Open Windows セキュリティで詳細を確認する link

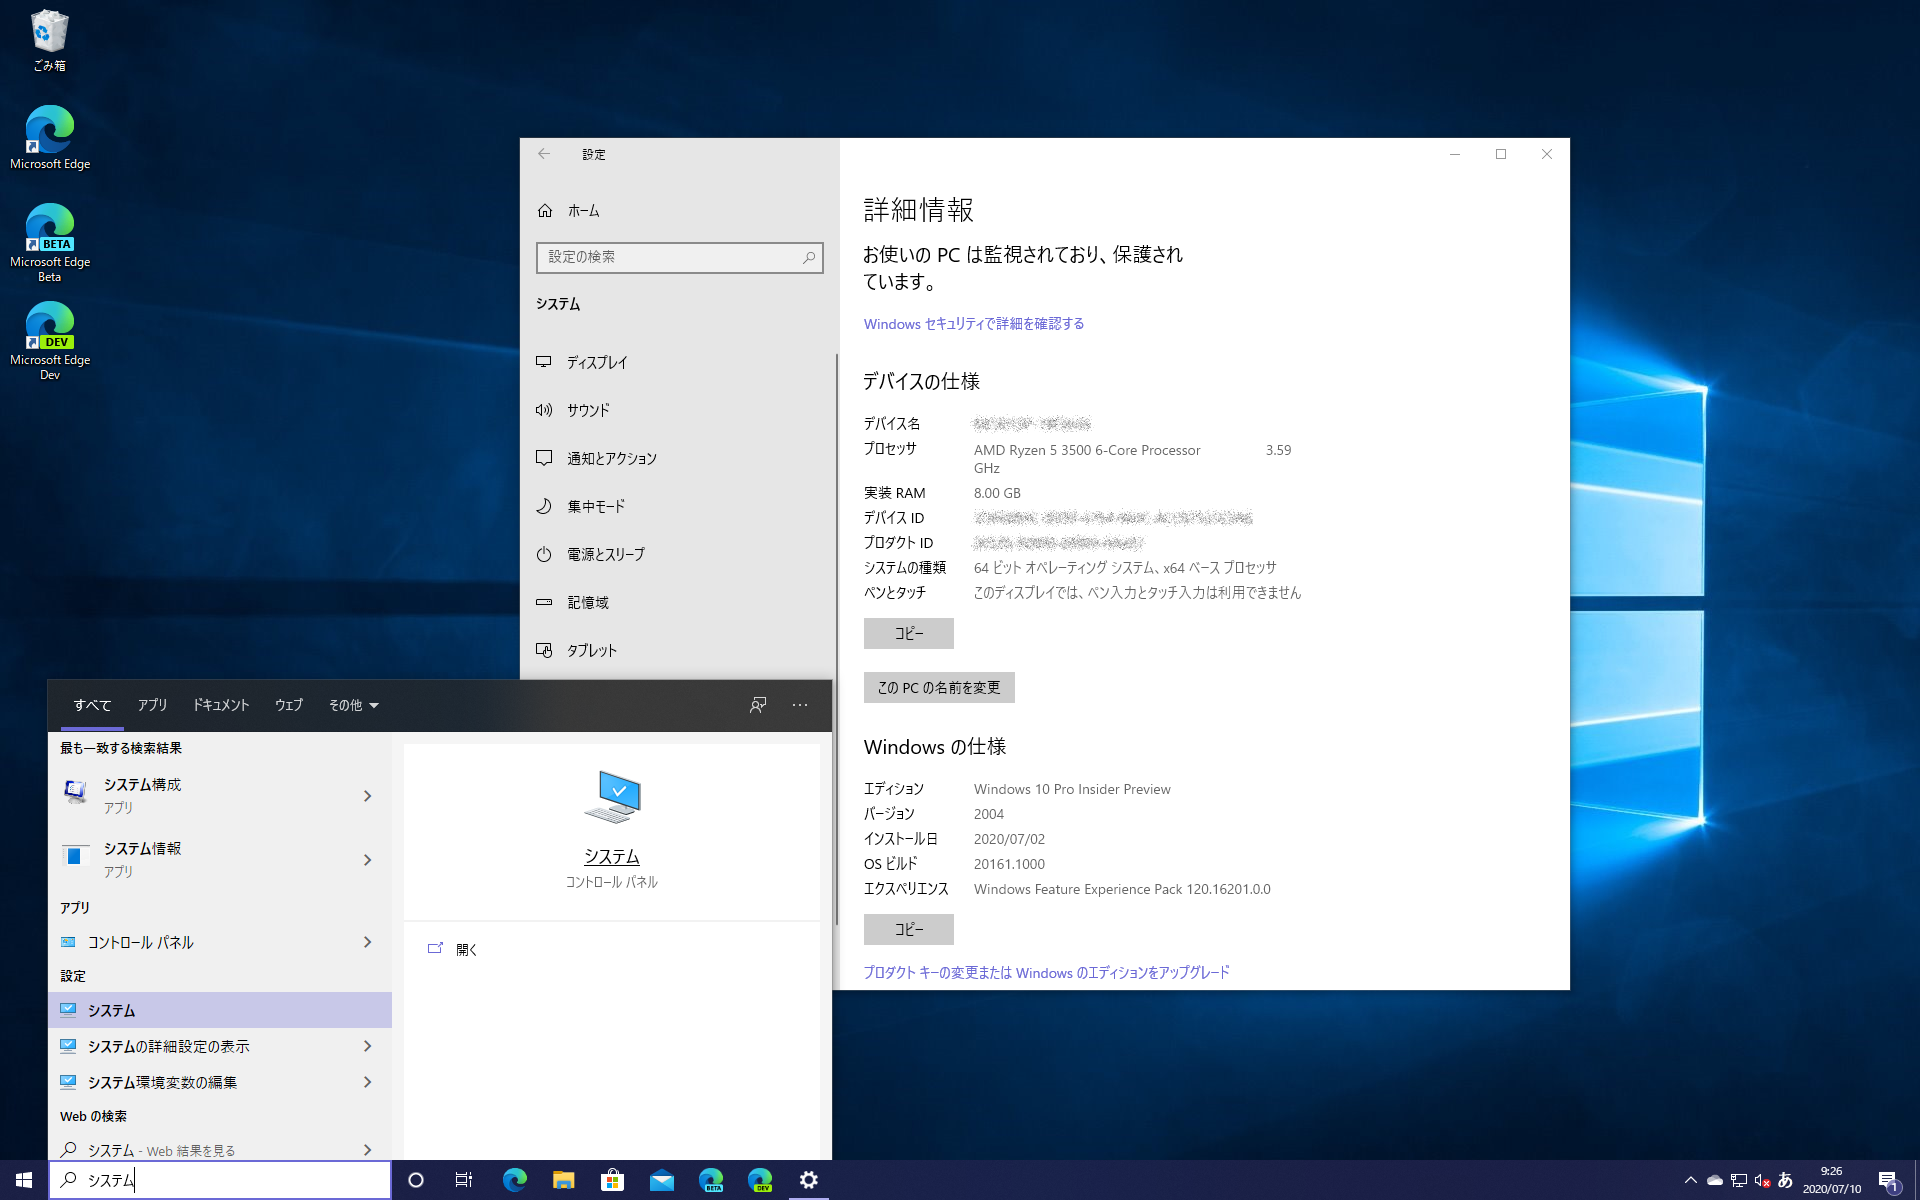(974, 324)
